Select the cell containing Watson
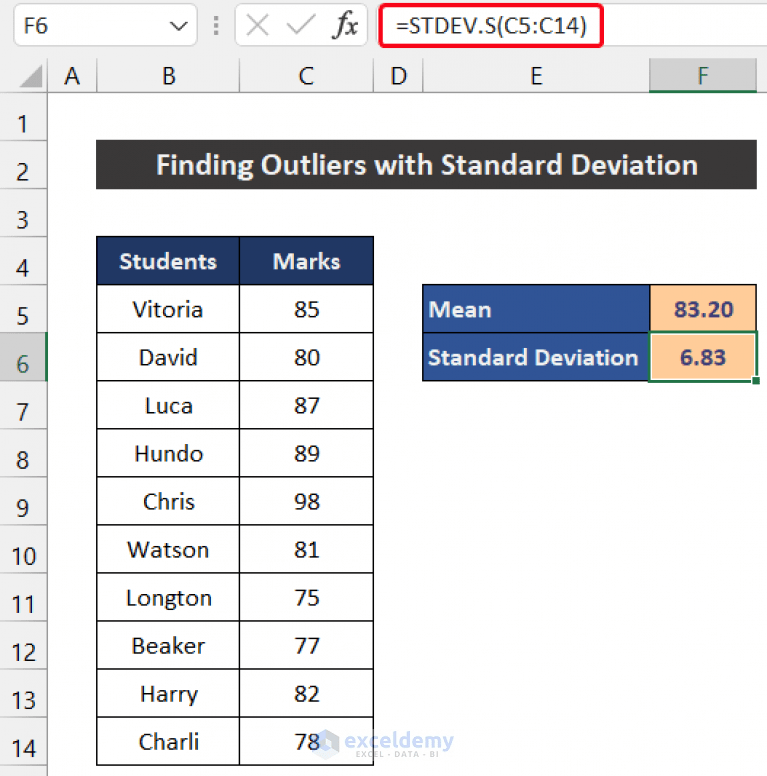767x776 pixels. (168, 549)
